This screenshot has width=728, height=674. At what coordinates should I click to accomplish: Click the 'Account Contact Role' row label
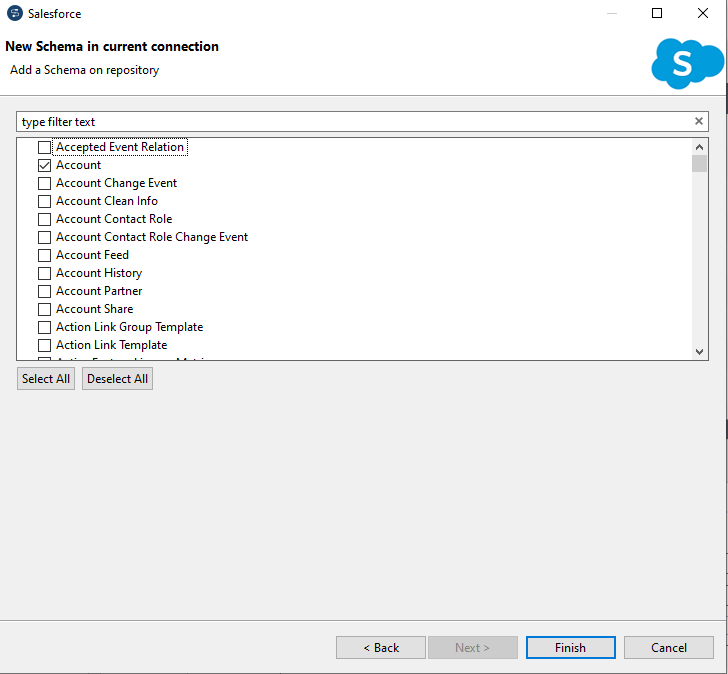click(x=114, y=219)
